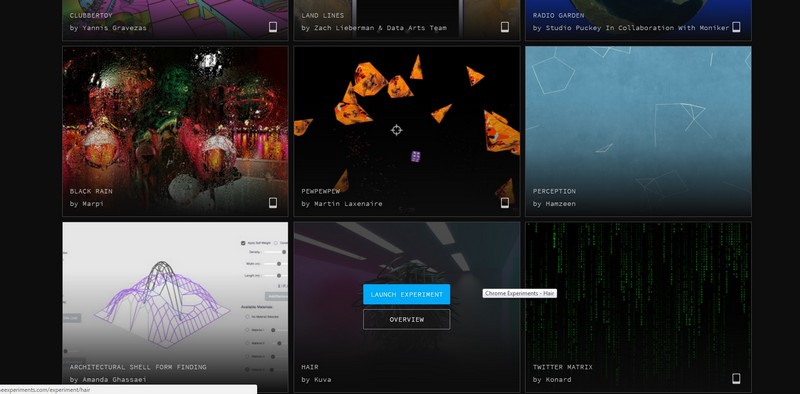Open Architectural Shell Form Finding card

[x=175, y=307]
